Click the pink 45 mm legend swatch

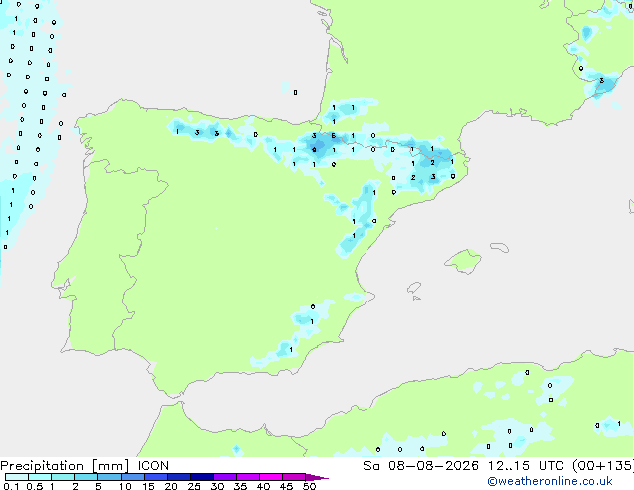tap(294, 477)
